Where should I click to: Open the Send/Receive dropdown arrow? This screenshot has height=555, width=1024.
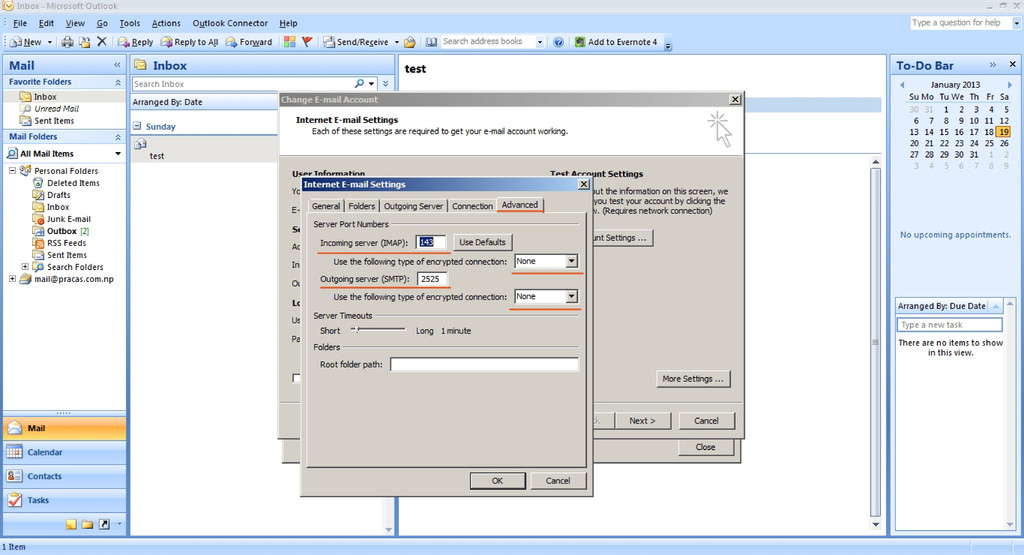click(396, 42)
